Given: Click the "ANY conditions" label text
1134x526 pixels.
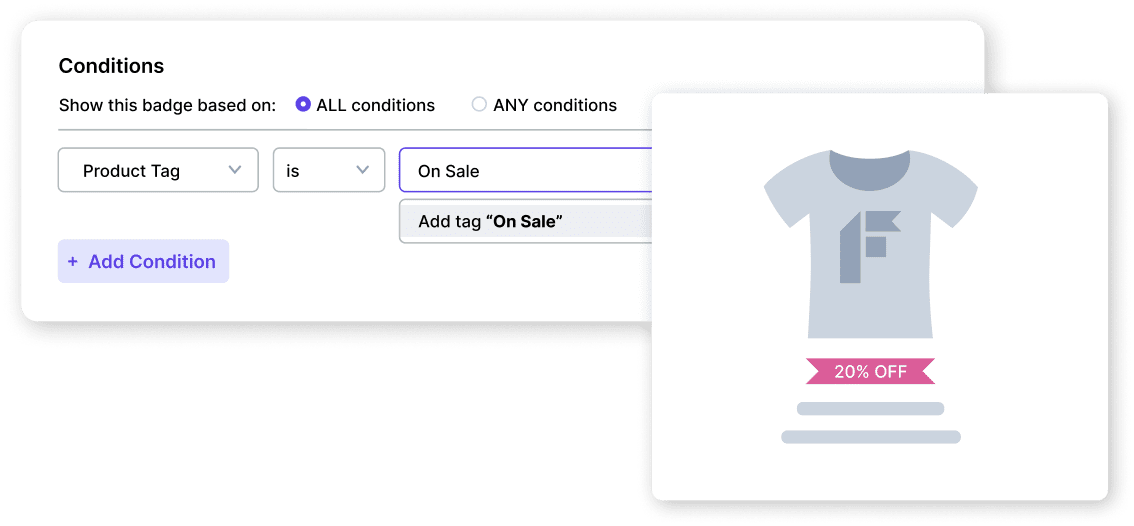Looking at the screenshot, I should click(x=555, y=105).
